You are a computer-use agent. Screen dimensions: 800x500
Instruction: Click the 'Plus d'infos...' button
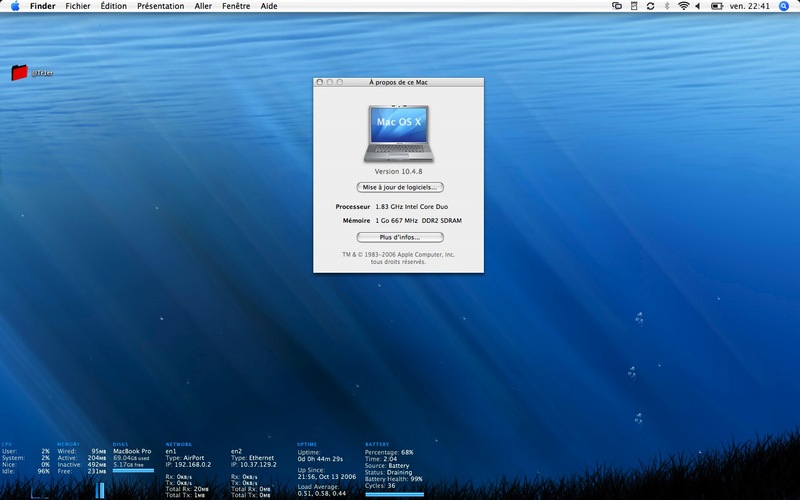[400, 237]
